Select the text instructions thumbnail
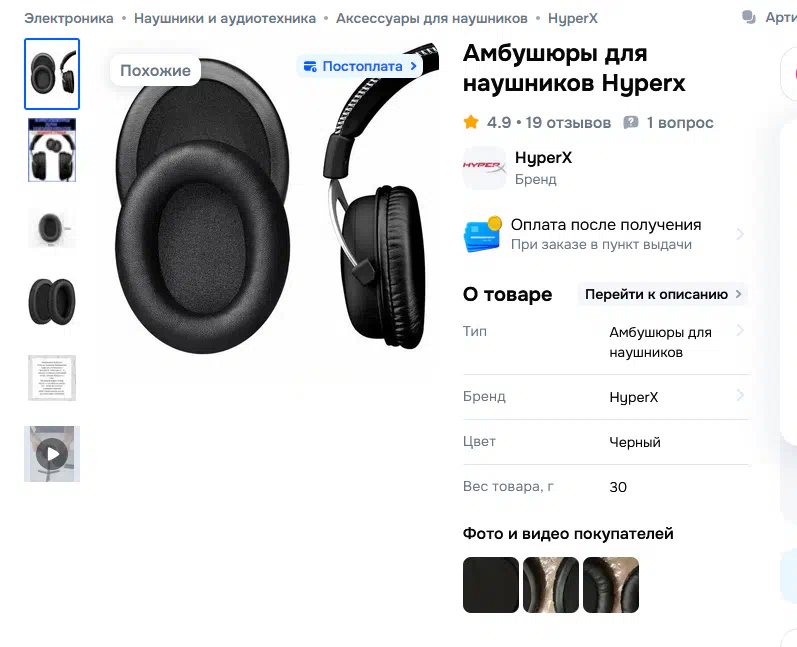The height and width of the screenshot is (647, 797). tap(52, 378)
